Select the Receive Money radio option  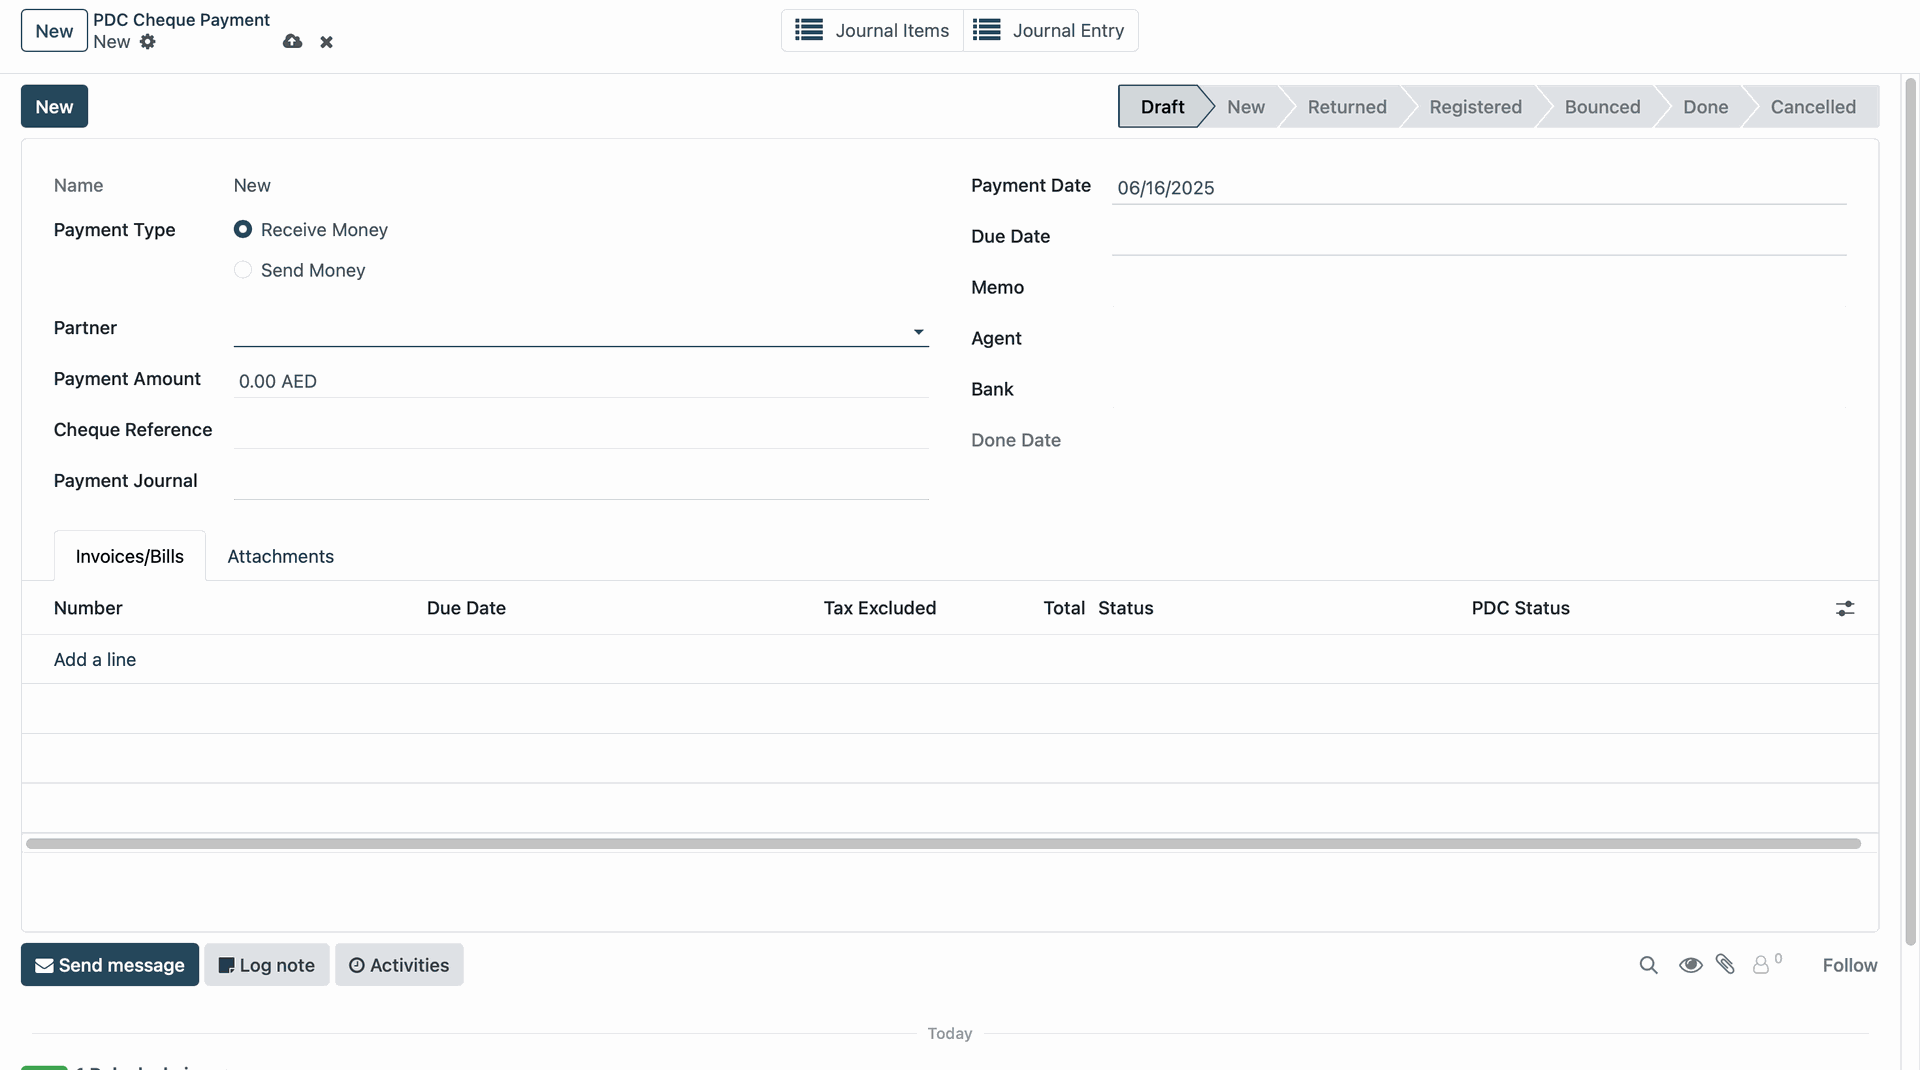[x=243, y=230]
